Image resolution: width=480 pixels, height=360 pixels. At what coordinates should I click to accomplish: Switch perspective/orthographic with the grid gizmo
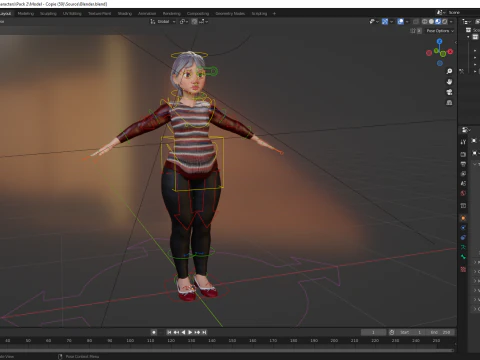(449, 103)
